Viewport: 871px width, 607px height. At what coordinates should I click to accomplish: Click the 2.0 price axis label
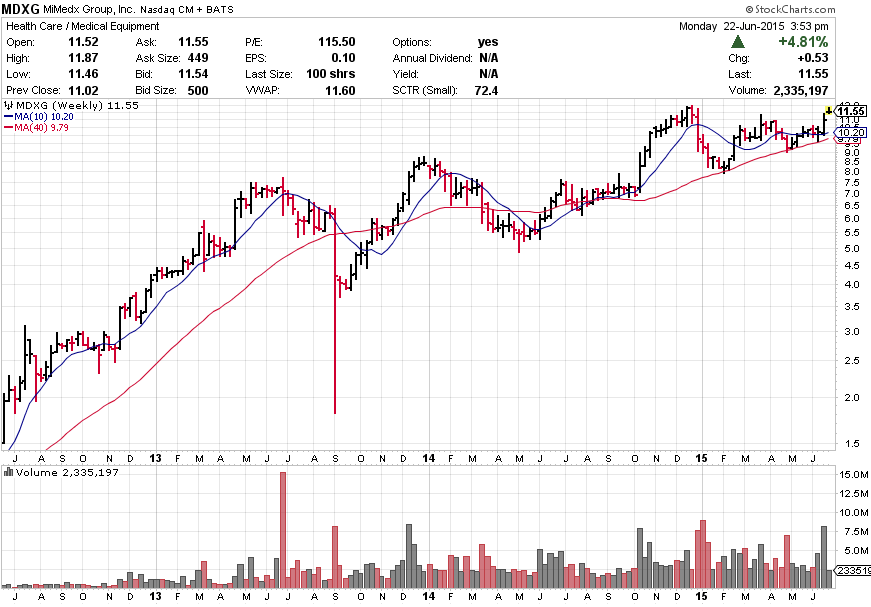(852, 398)
